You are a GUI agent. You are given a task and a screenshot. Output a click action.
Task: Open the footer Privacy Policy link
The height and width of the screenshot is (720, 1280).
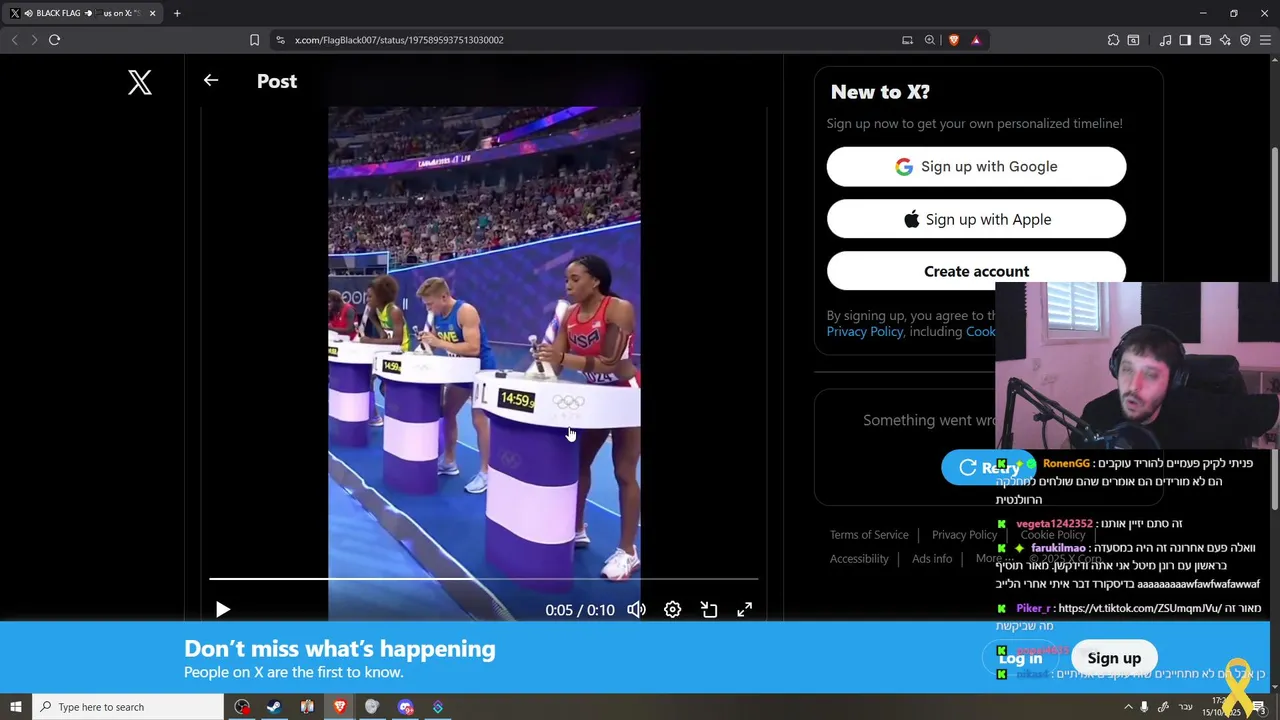point(964,535)
